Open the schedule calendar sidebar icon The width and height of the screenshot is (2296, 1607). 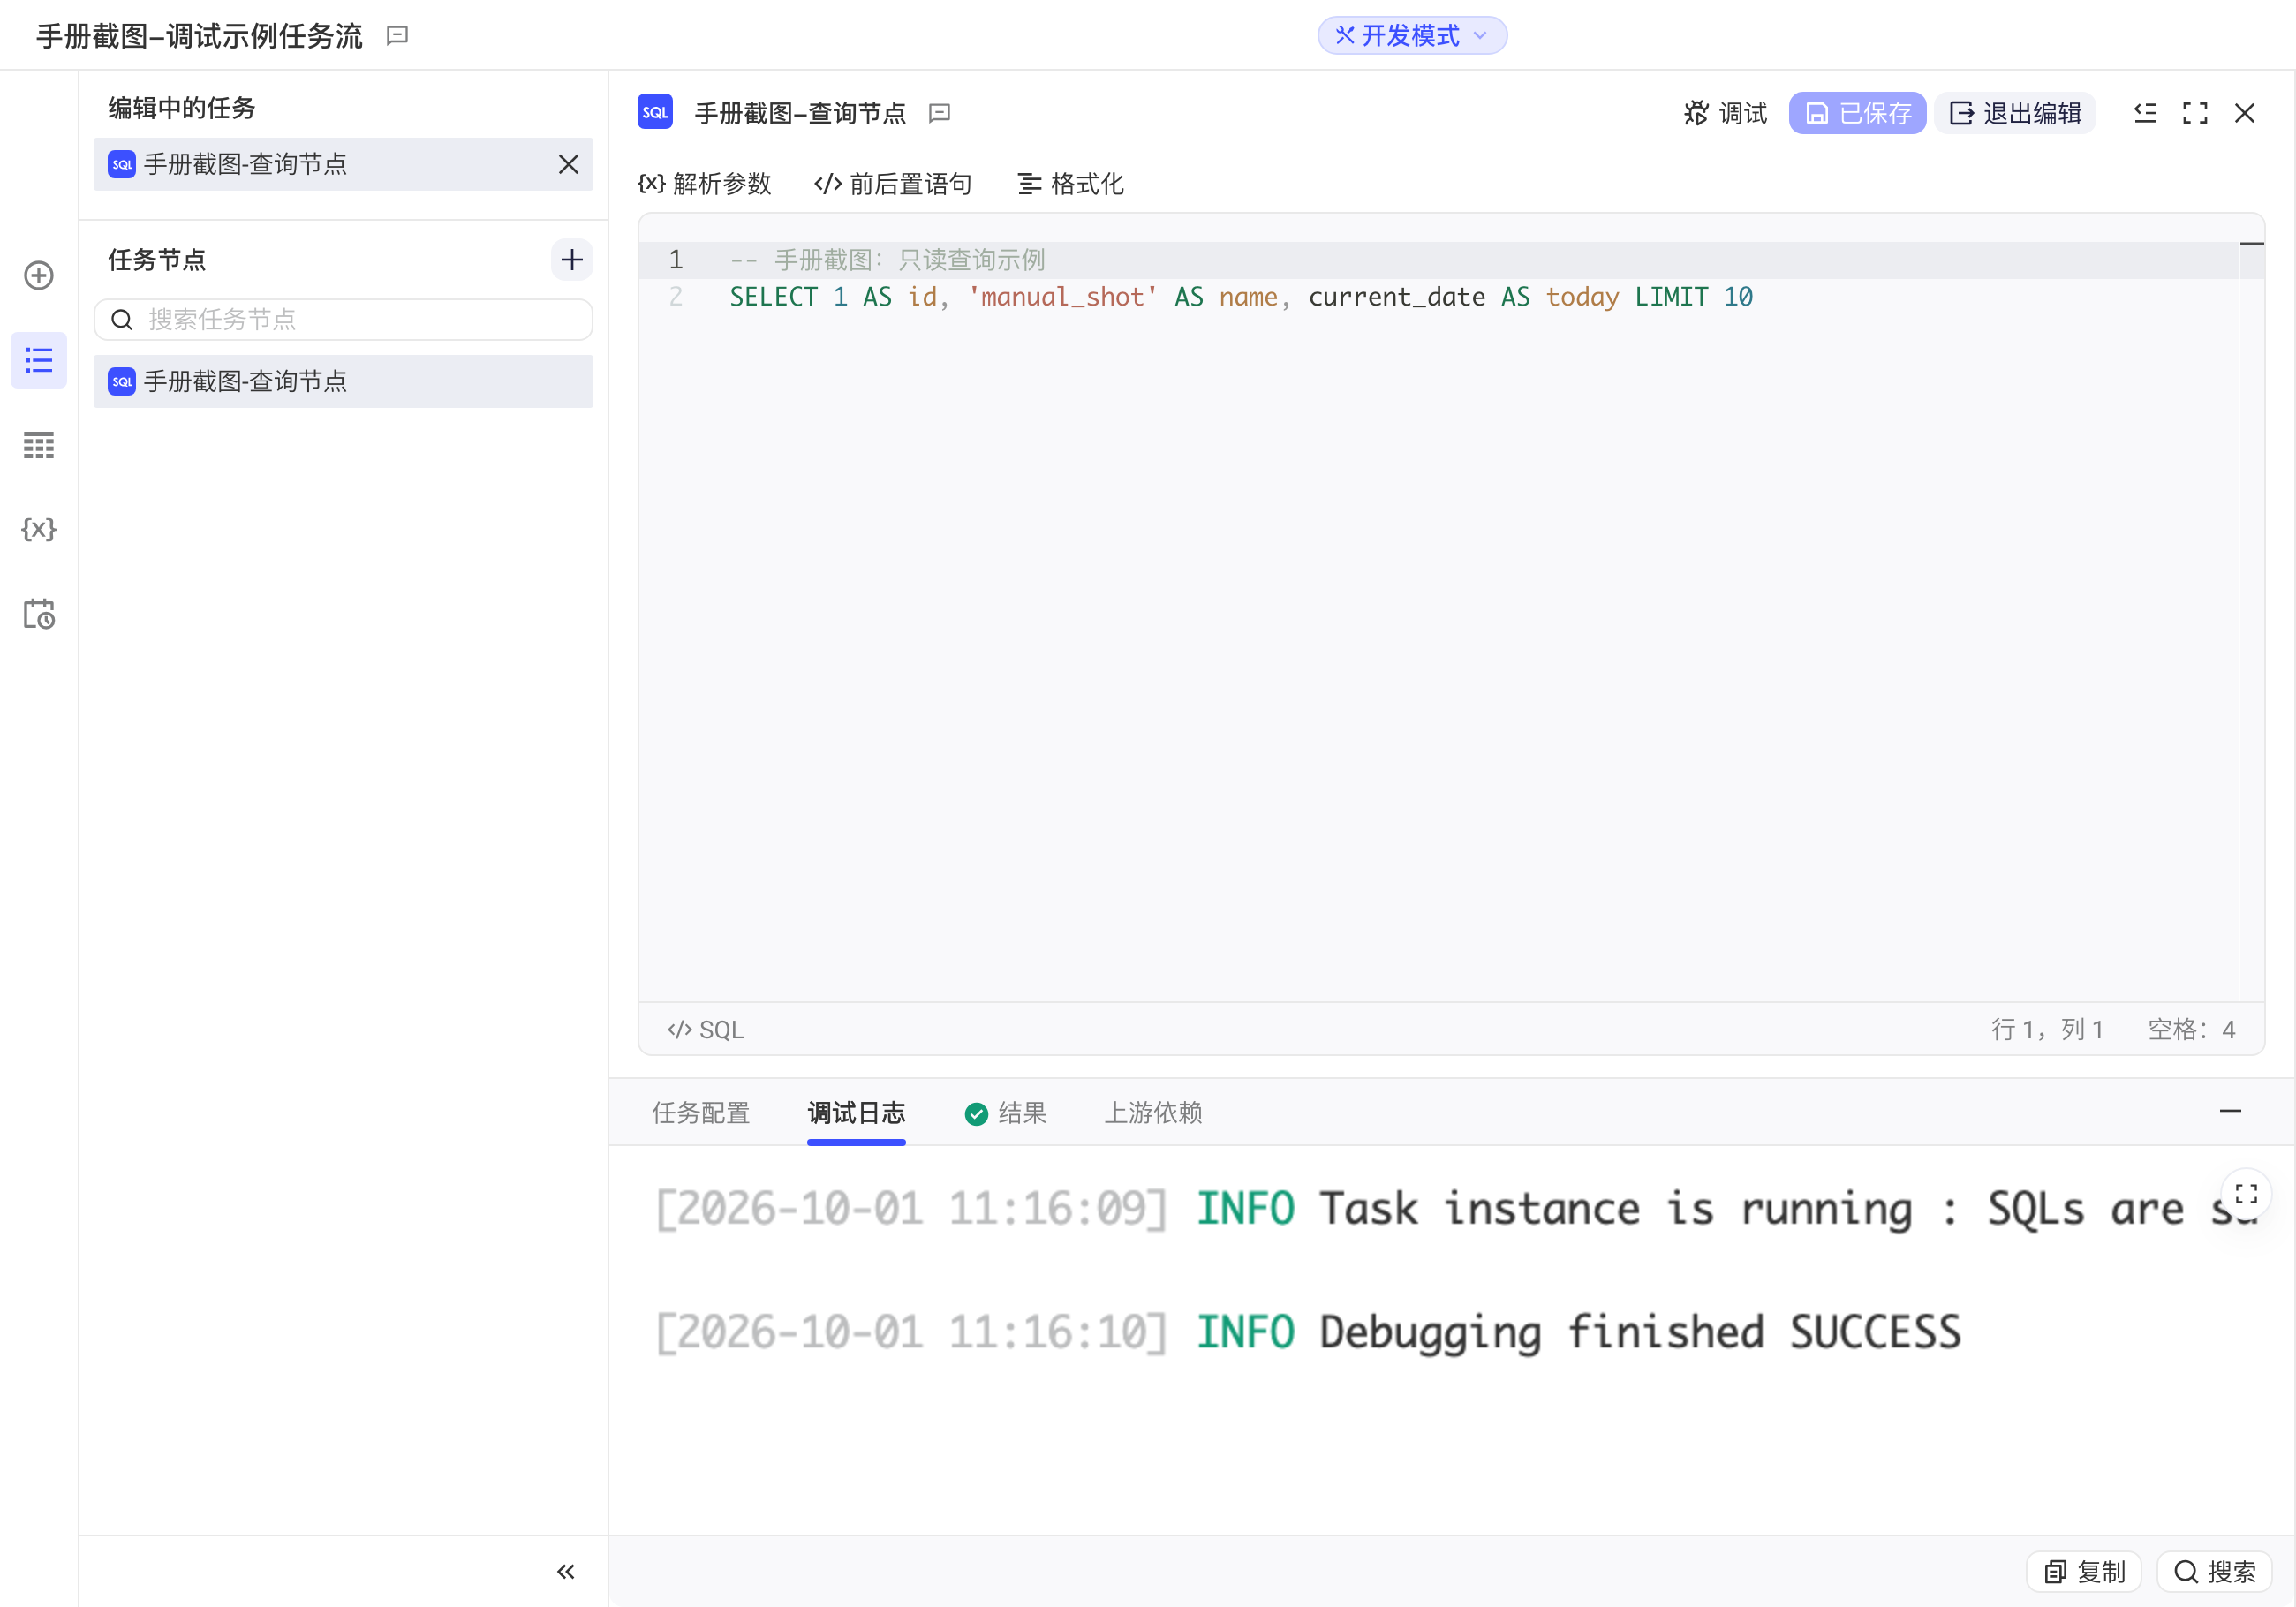click(x=39, y=613)
